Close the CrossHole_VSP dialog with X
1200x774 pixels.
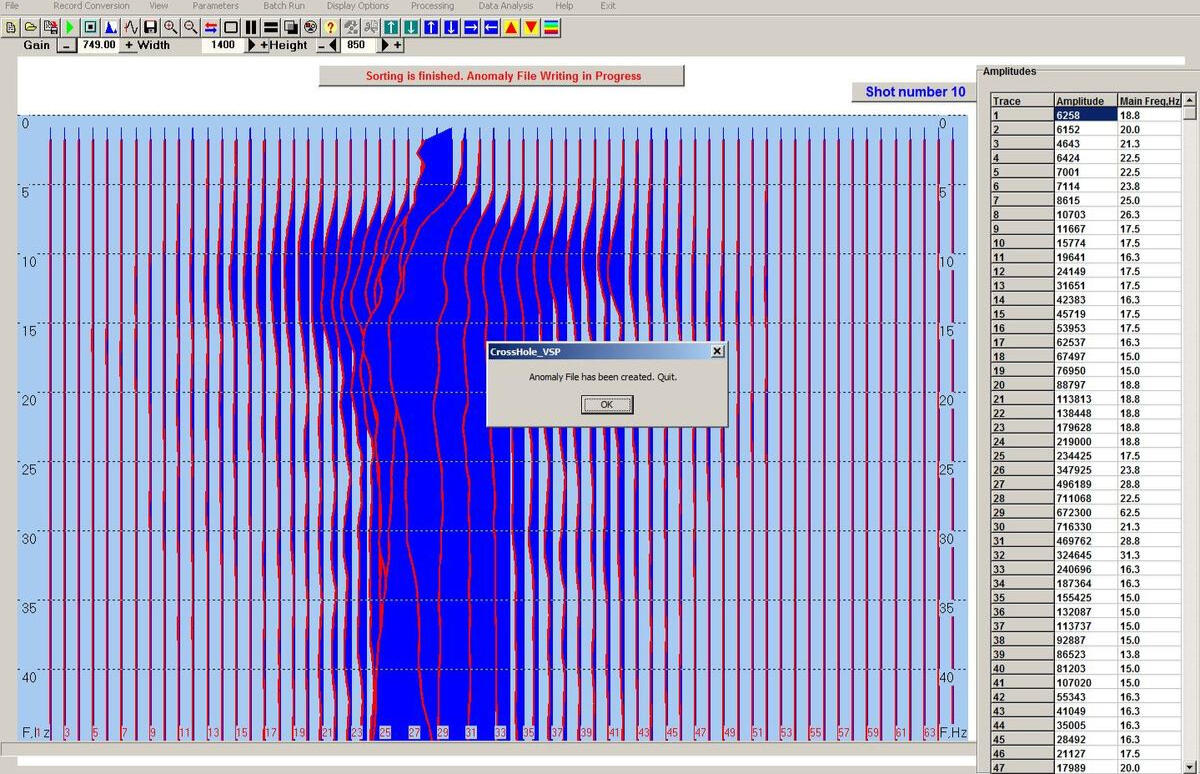716,352
